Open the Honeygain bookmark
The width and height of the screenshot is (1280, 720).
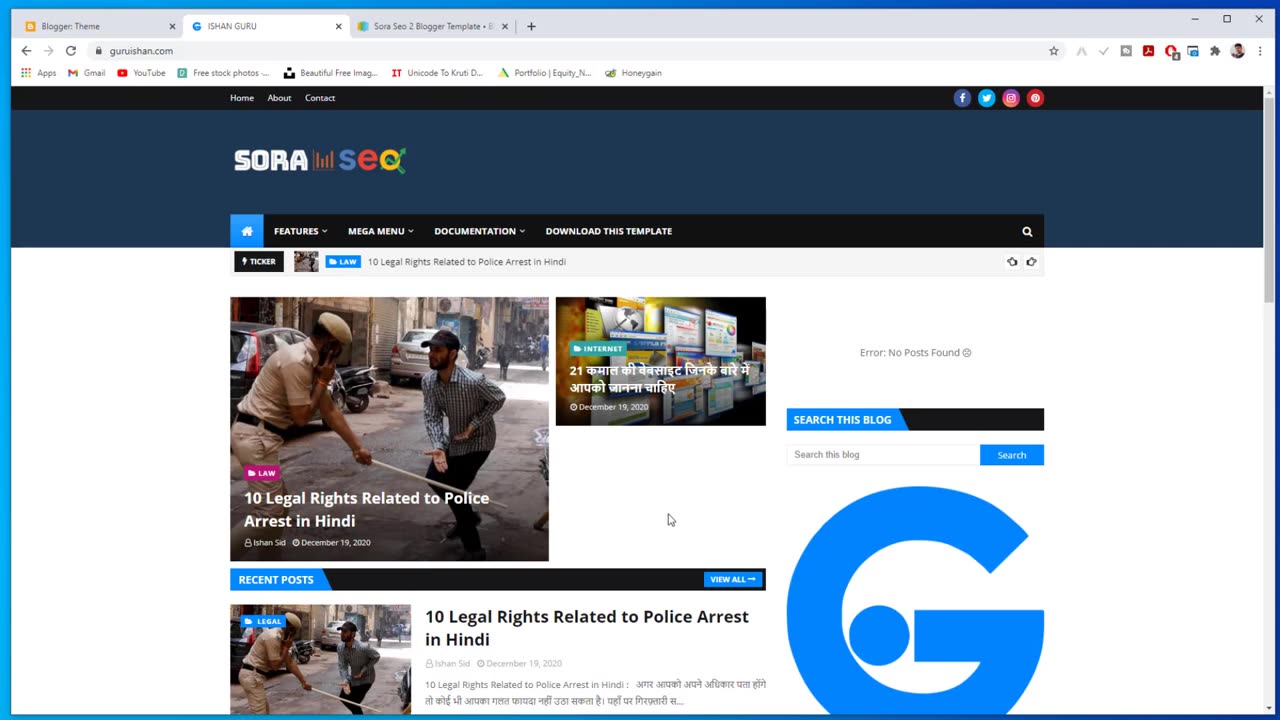(633, 73)
